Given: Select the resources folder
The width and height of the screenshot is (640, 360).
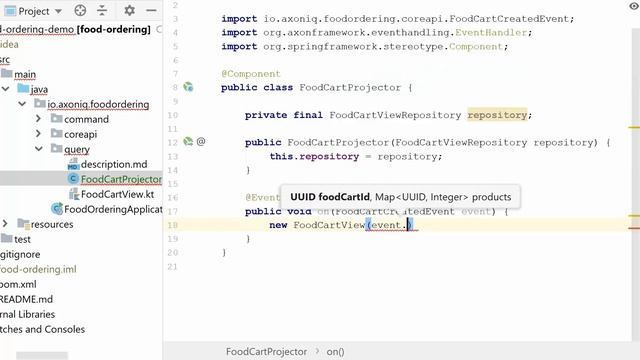Looking at the screenshot, I should (x=52, y=224).
